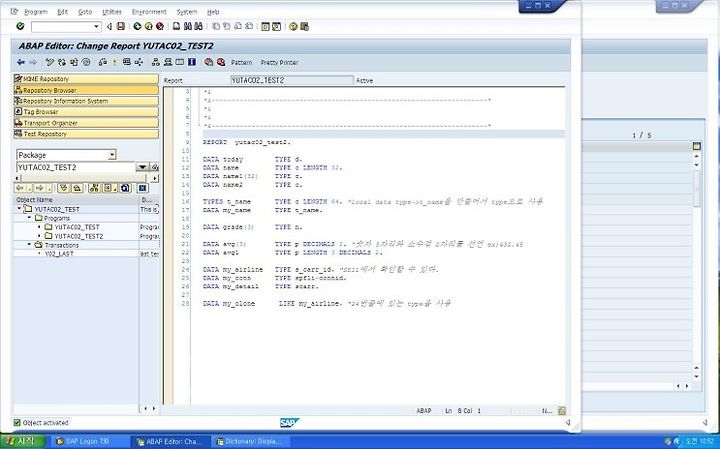Open the YUTAC02_TEST2 object name history dropdown
The width and height of the screenshot is (720, 449).
point(142,167)
